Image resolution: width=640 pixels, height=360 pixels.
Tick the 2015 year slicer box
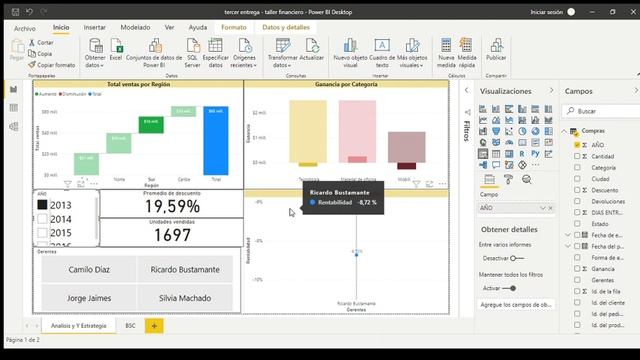(42, 233)
